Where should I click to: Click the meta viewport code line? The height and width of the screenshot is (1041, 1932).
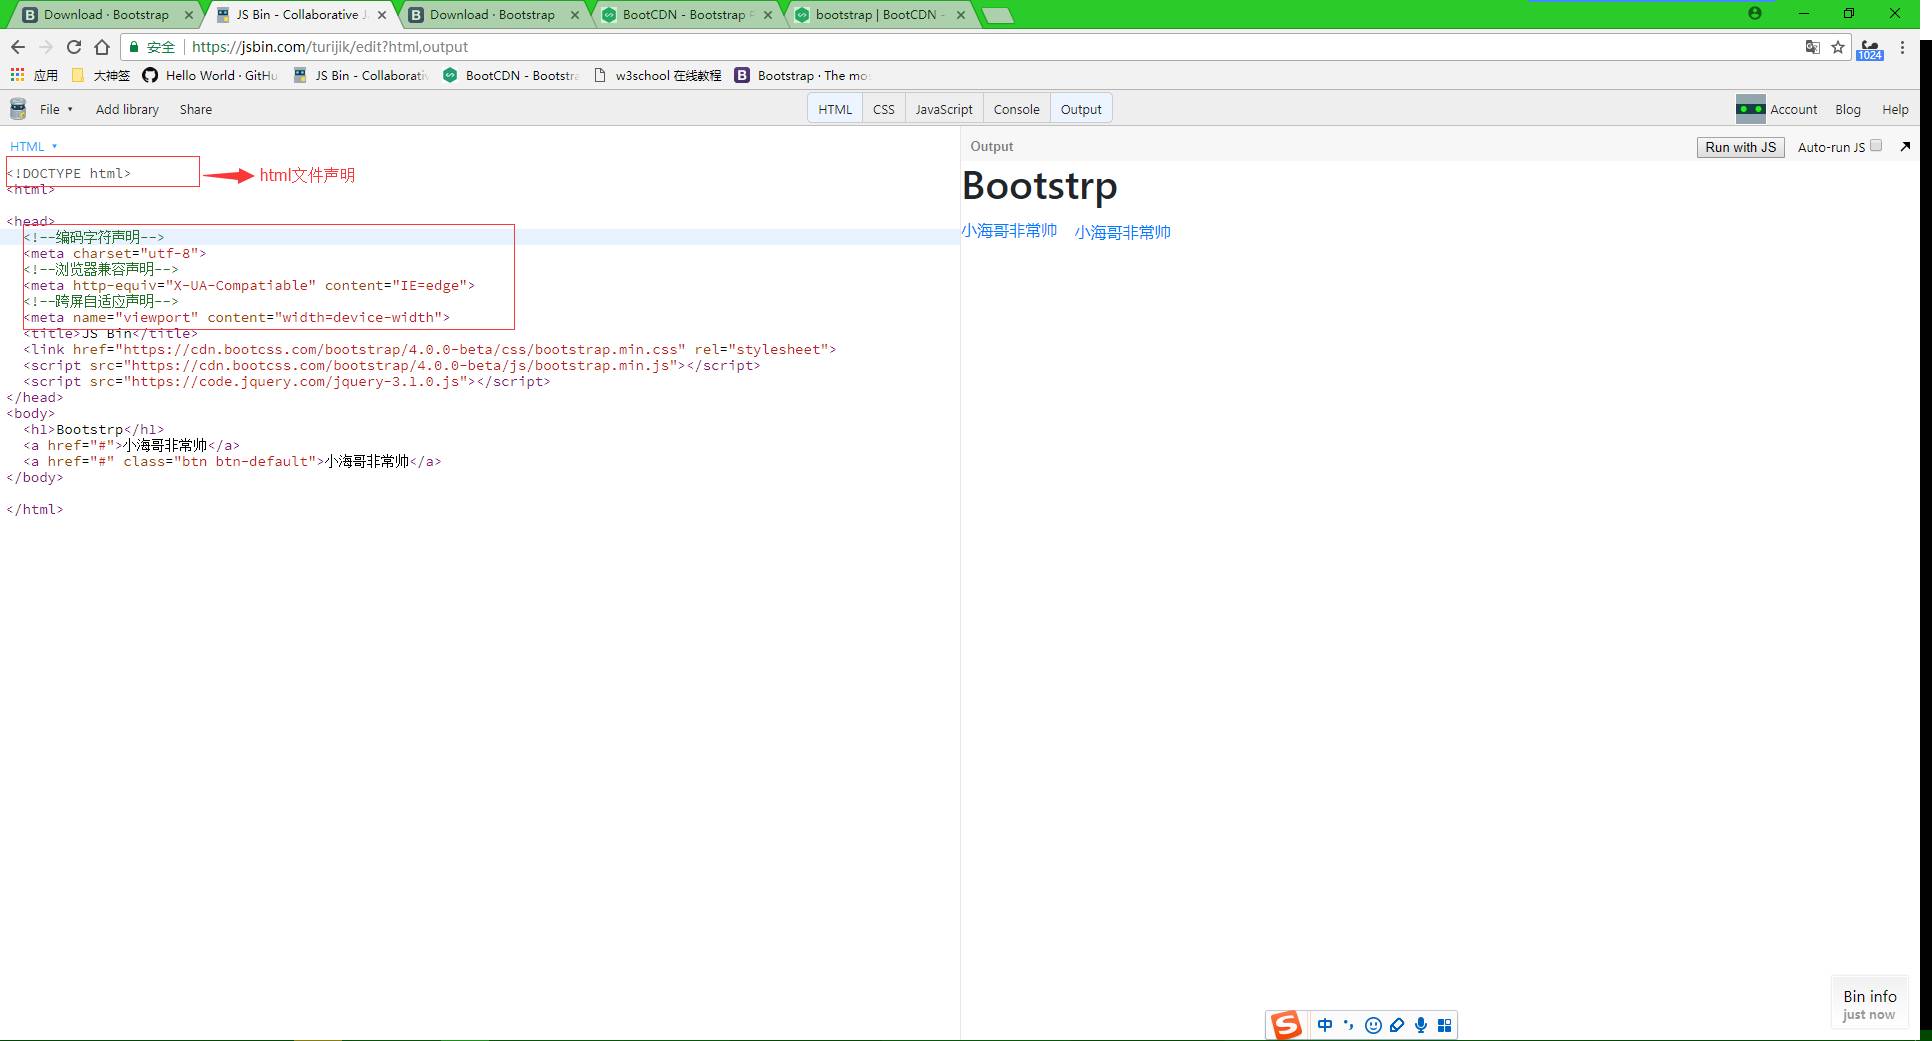237,318
